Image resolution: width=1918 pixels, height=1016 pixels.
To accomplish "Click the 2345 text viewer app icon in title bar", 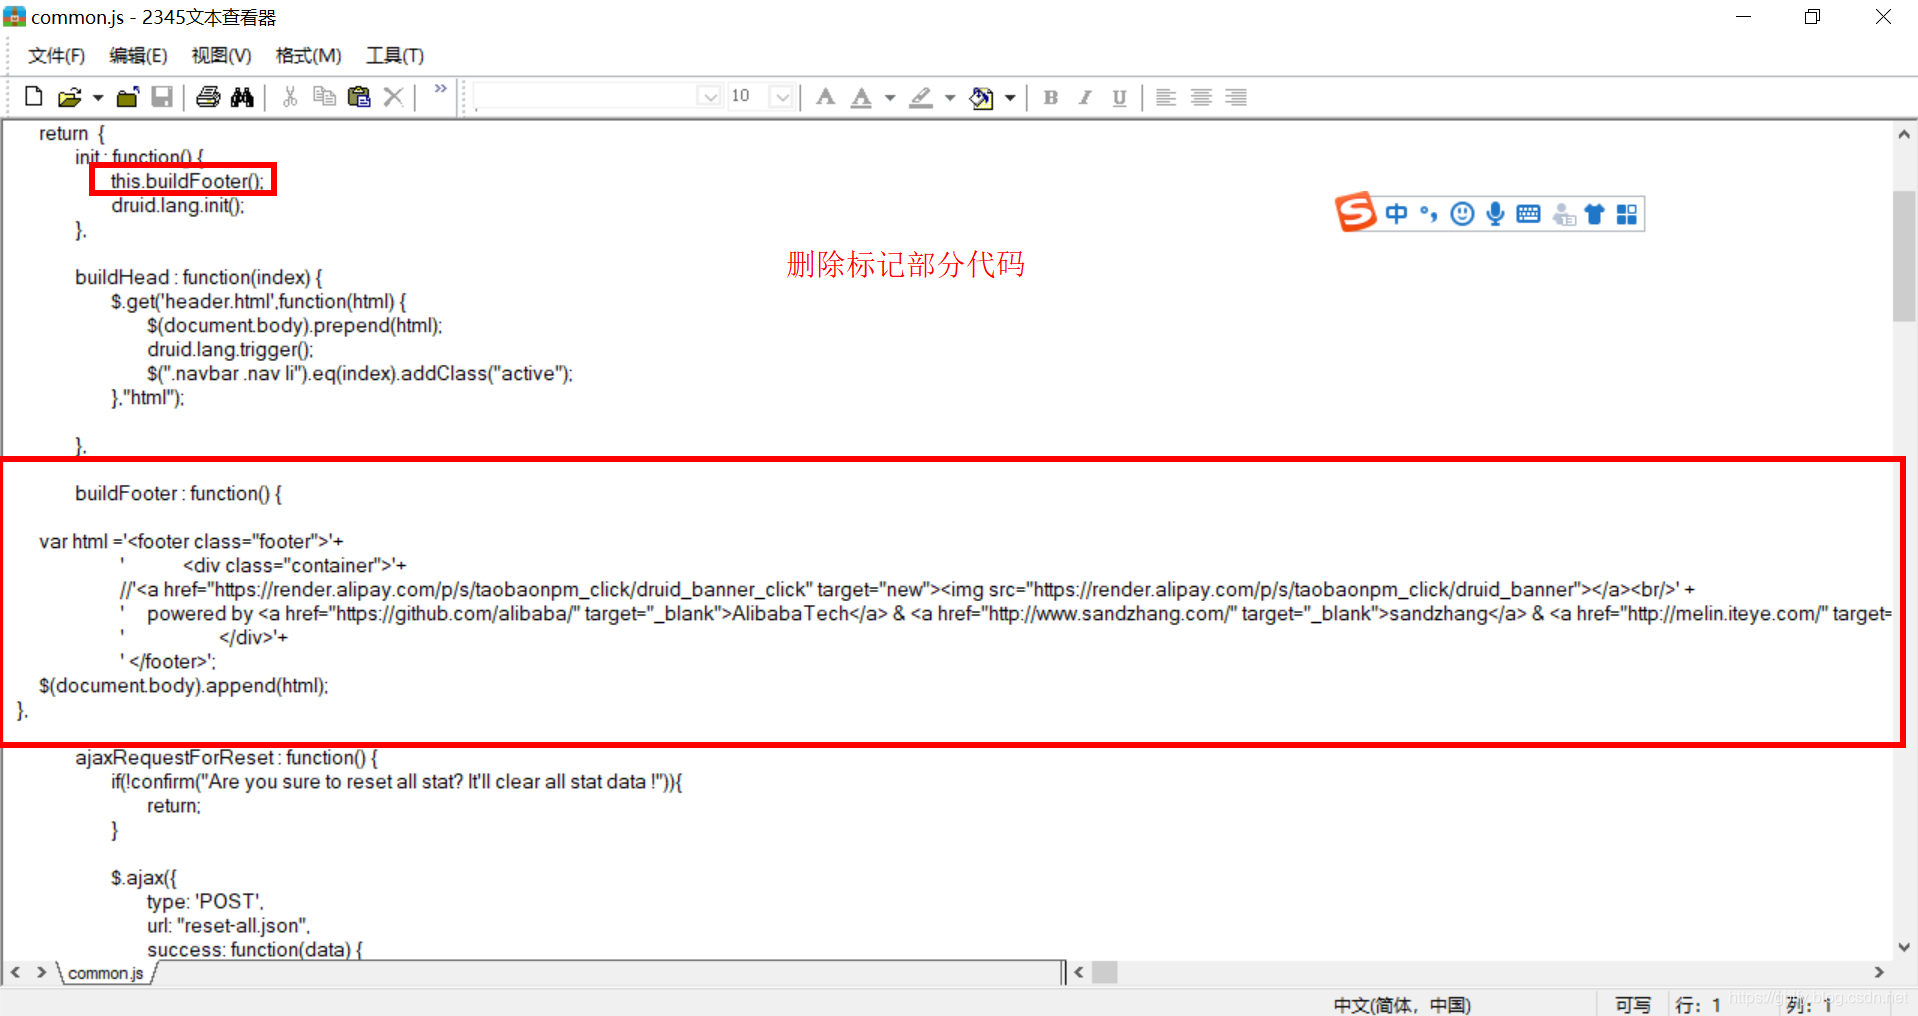I will (14, 17).
